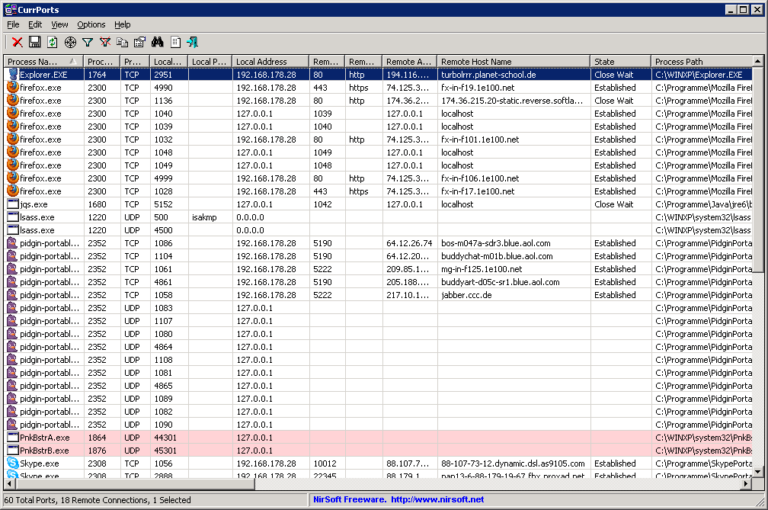768x510 pixels.
Task: Select row with host buddyart-d05c-sr1.blue.aol.com
Action: (378, 282)
